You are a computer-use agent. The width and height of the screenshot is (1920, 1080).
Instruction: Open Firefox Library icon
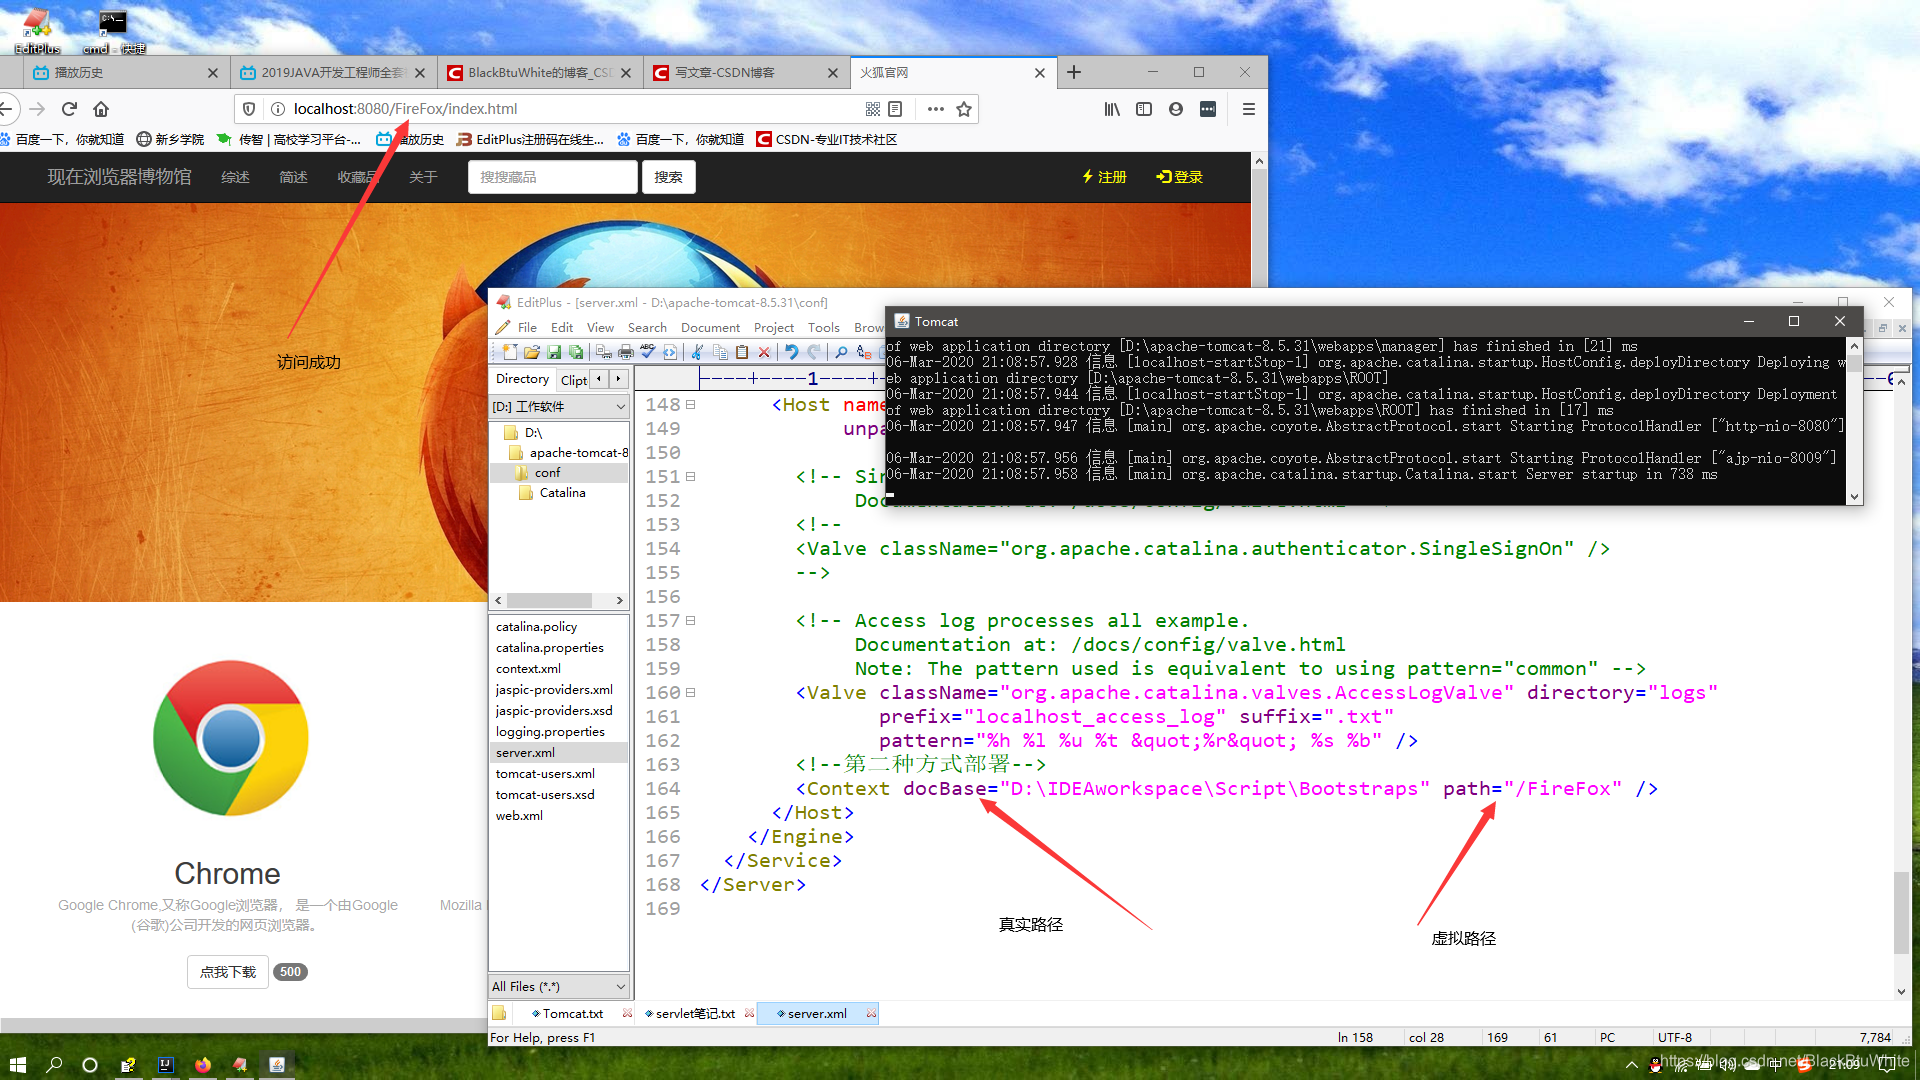(1112, 109)
